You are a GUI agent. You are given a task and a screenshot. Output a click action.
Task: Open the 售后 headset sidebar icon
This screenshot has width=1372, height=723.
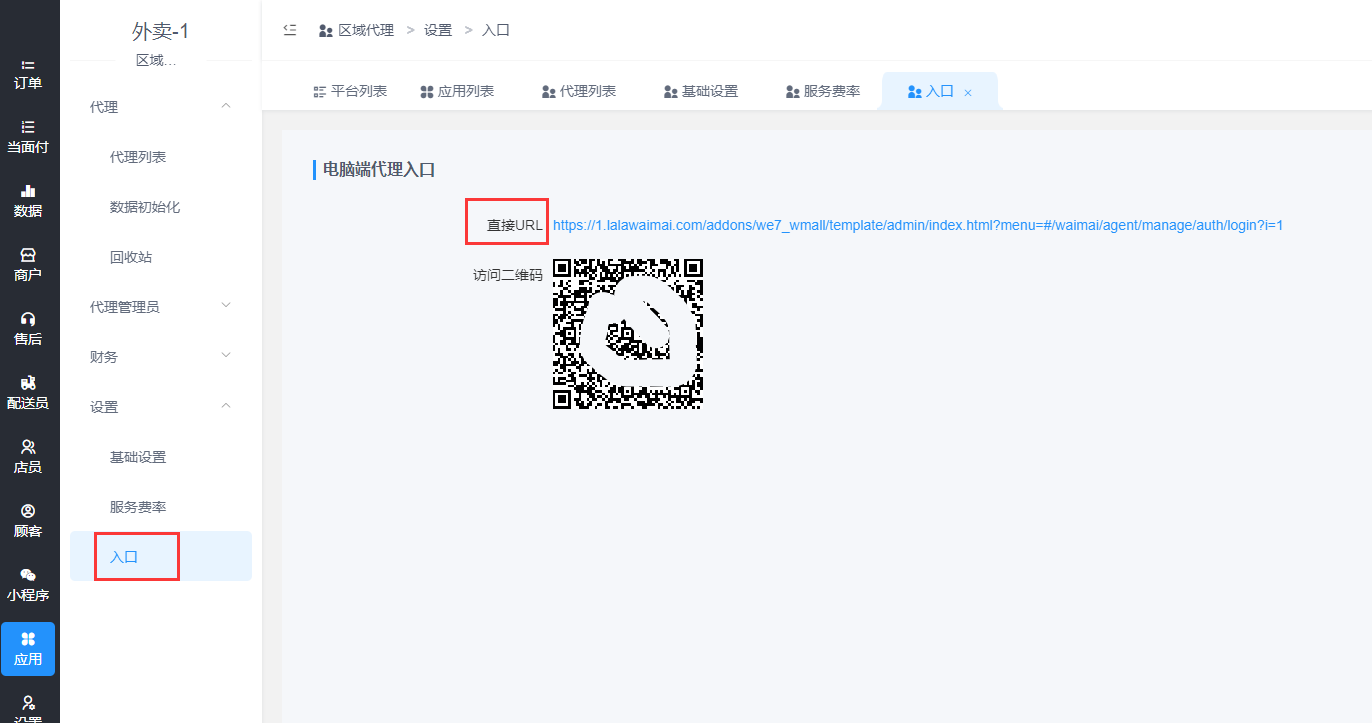tap(28, 319)
